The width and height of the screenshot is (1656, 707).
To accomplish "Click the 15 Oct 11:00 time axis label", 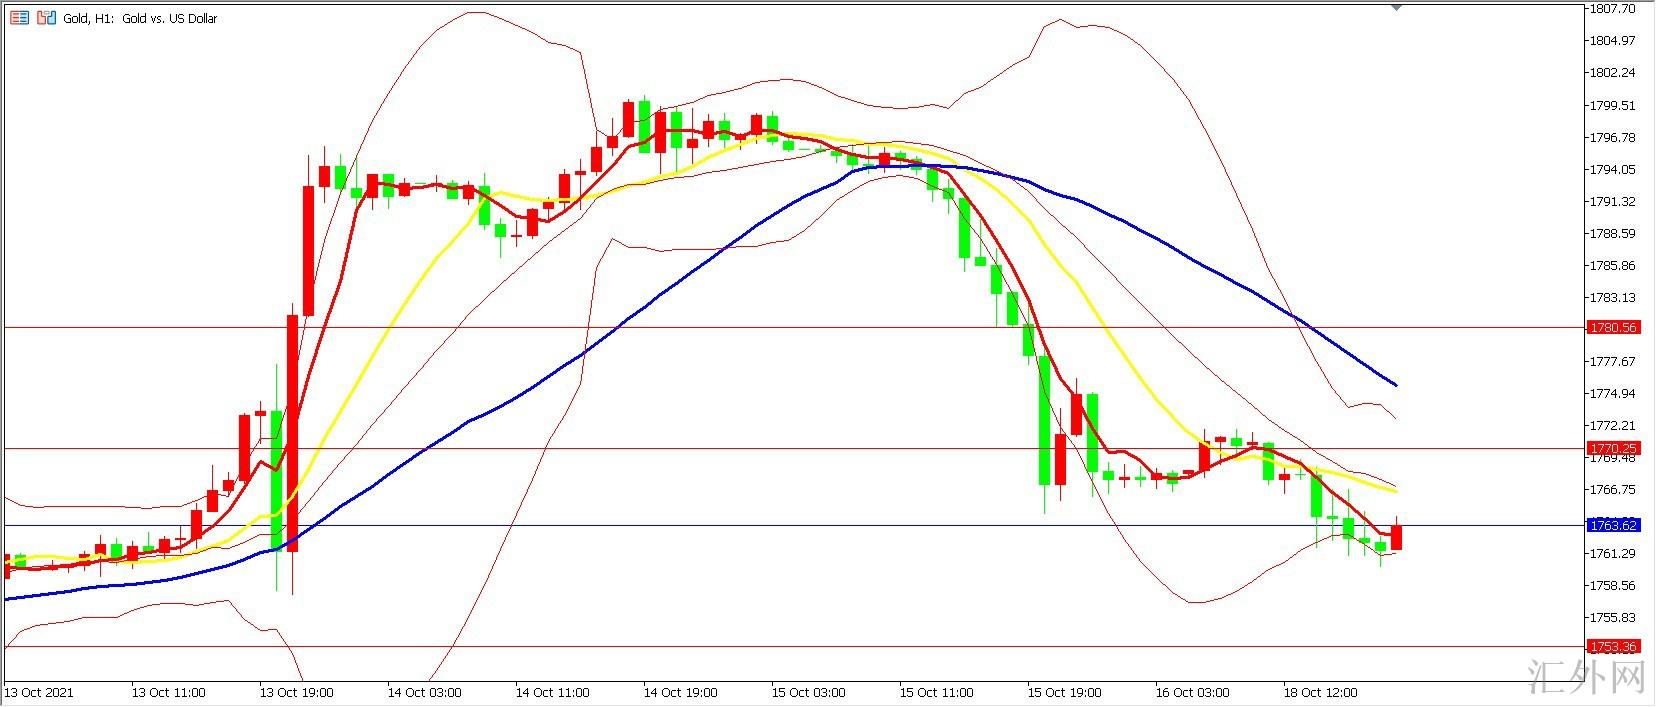I will pyautogui.click(x=936, y=692).
